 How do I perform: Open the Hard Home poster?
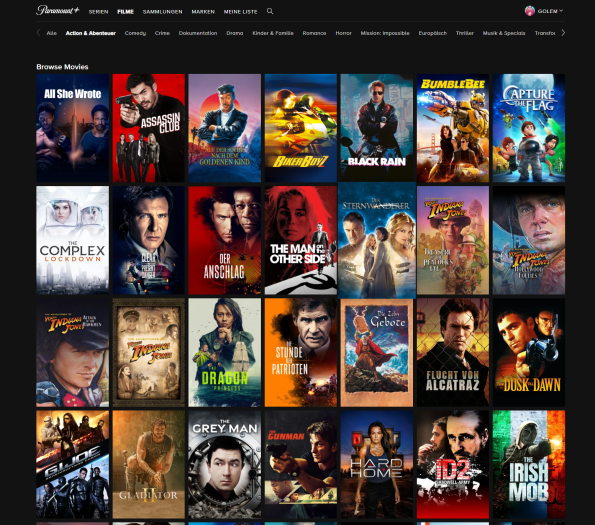[377, 464]
